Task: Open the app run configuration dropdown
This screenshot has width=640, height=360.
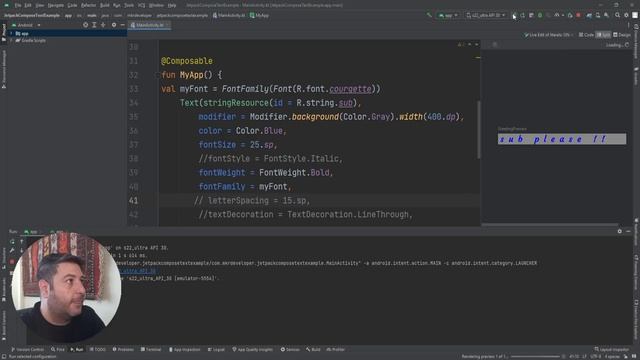Action: (448, 15)
